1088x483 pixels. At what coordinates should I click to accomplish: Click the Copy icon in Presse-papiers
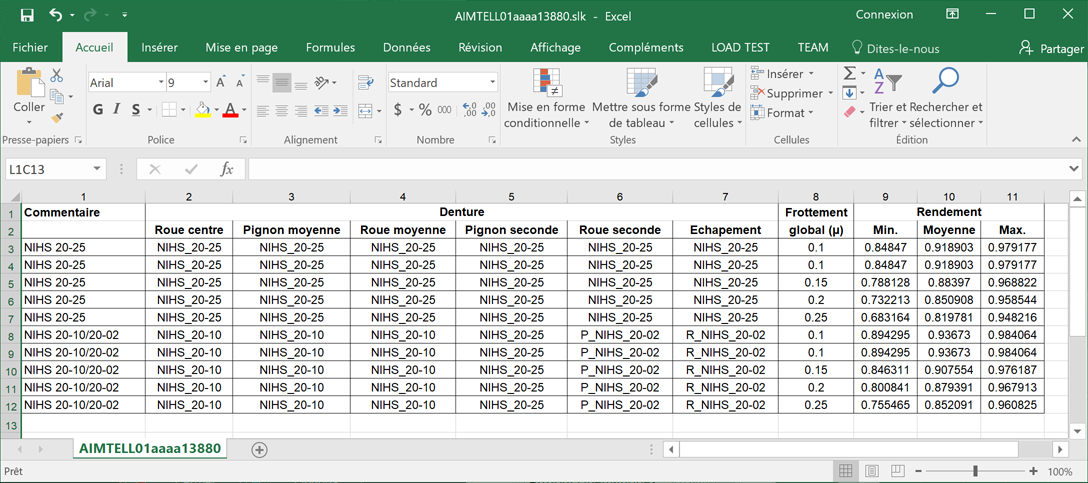(x=56, y=96)
